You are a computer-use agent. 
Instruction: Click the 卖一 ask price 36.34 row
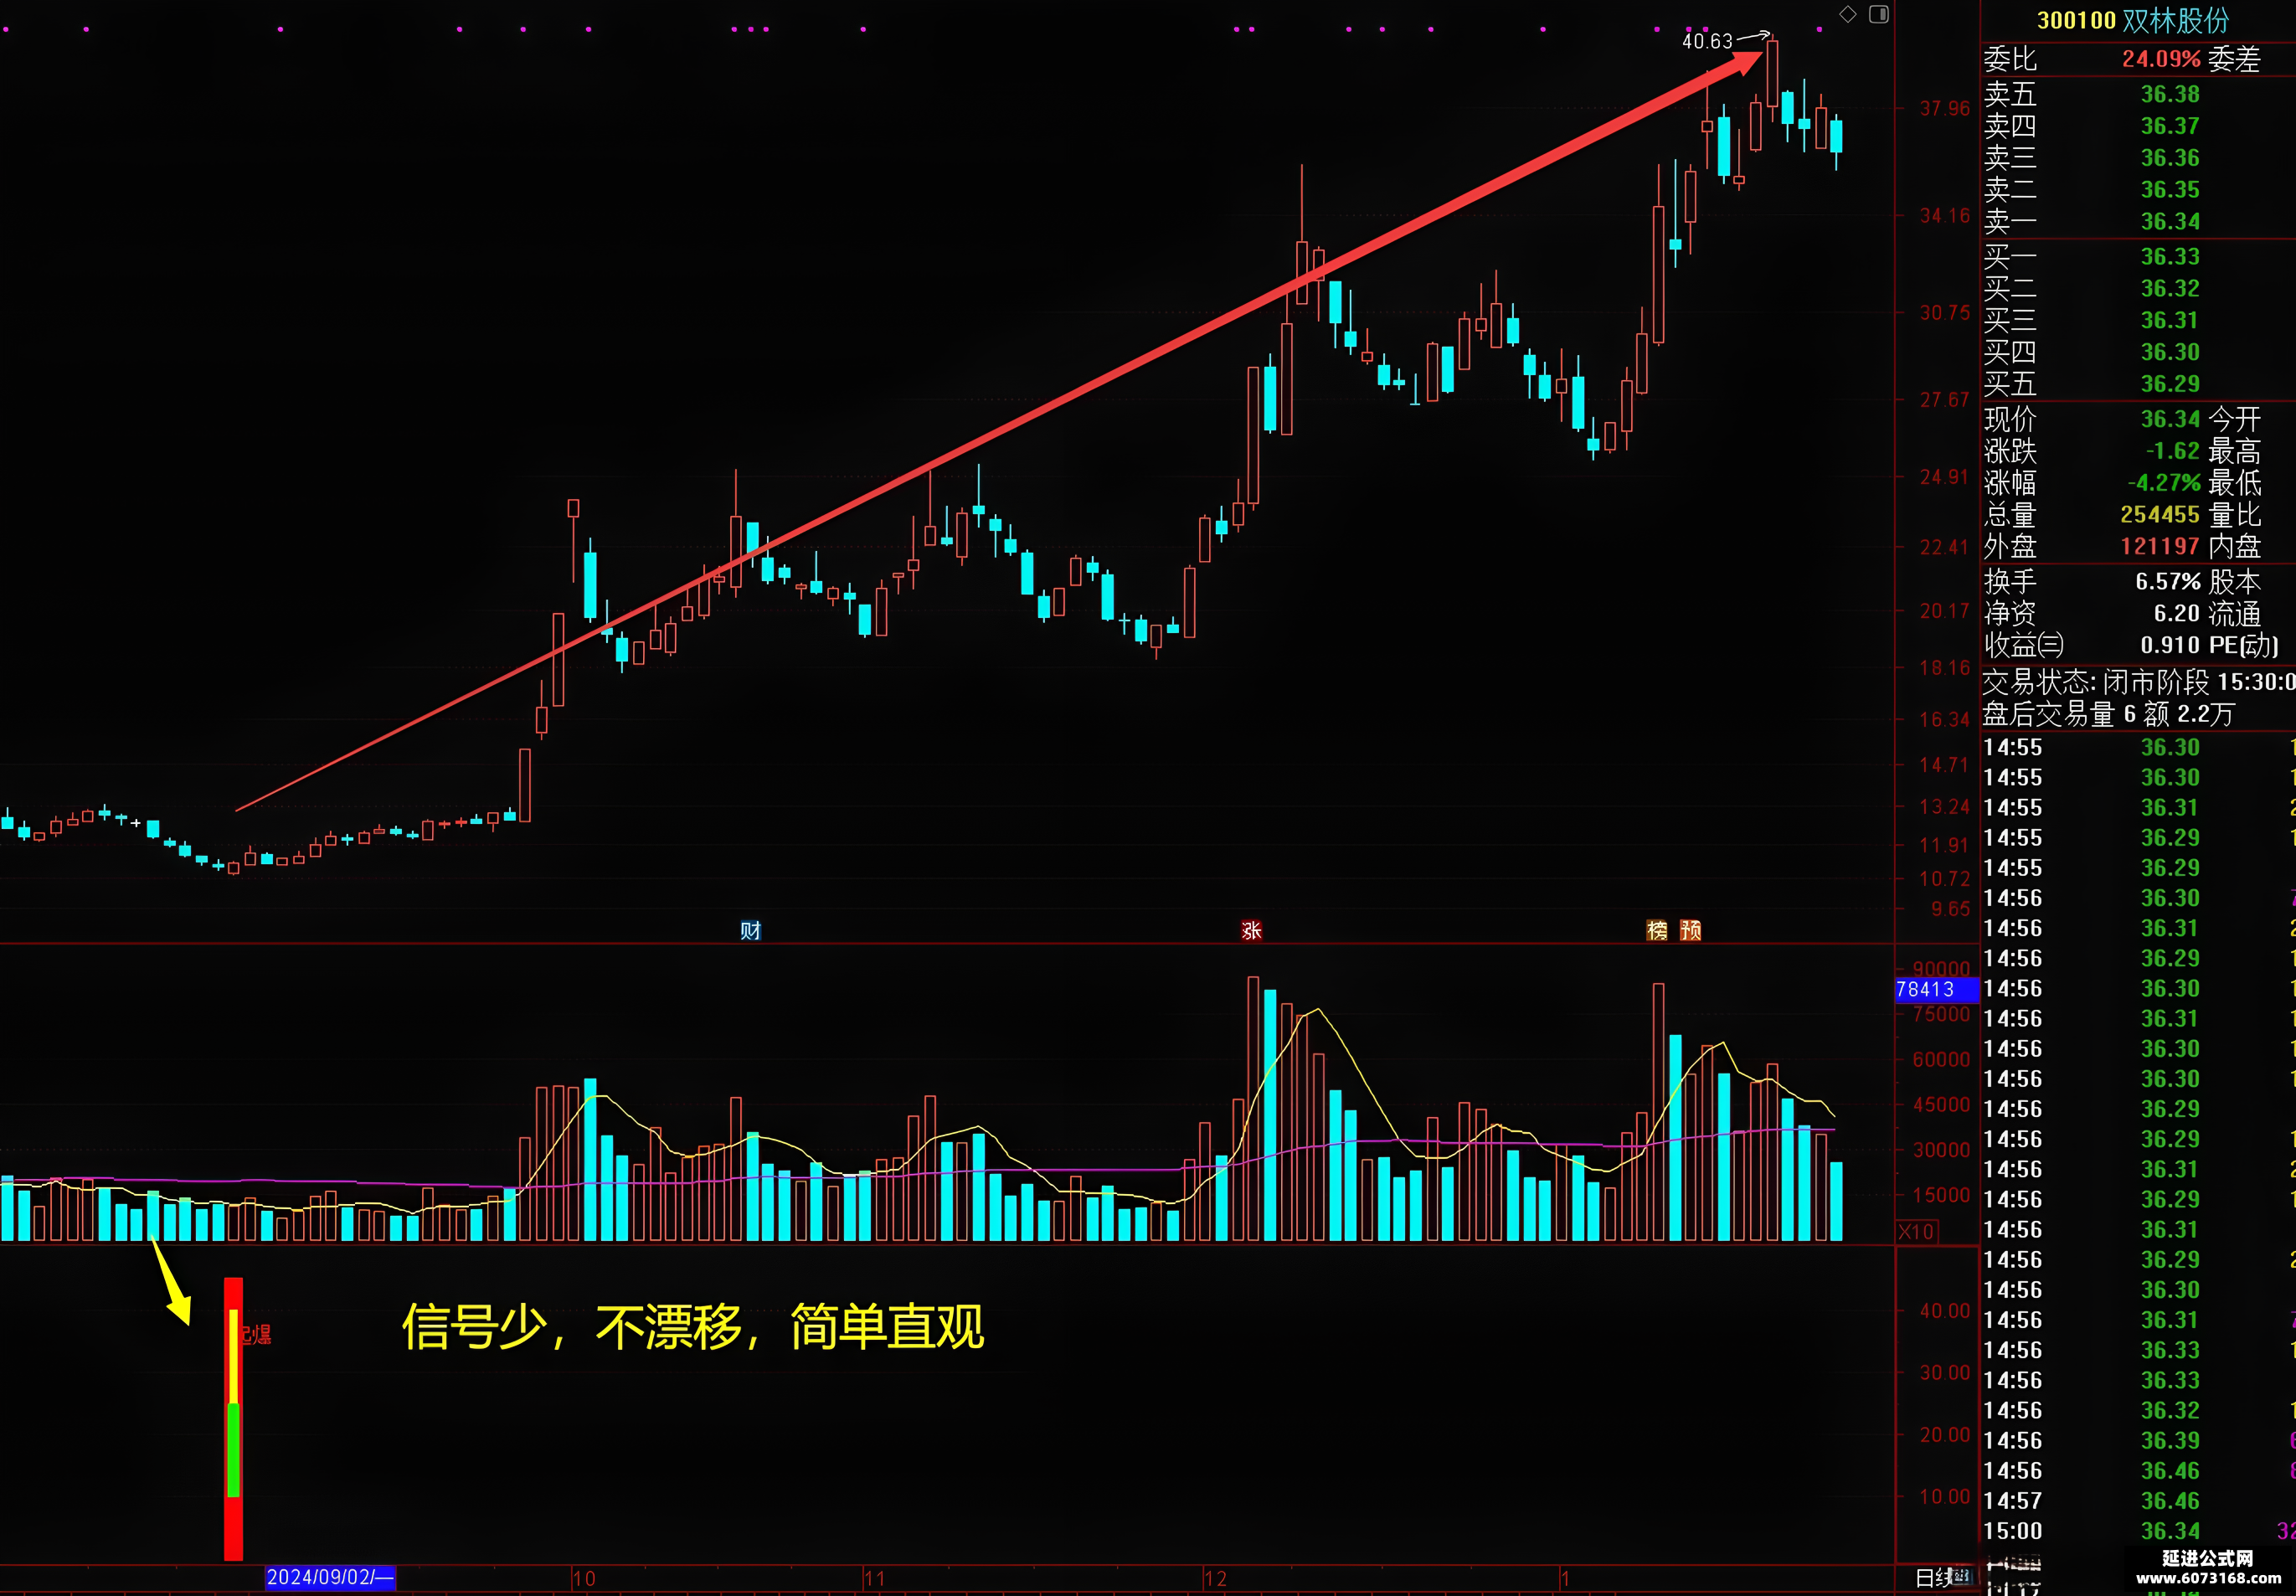2138,221
